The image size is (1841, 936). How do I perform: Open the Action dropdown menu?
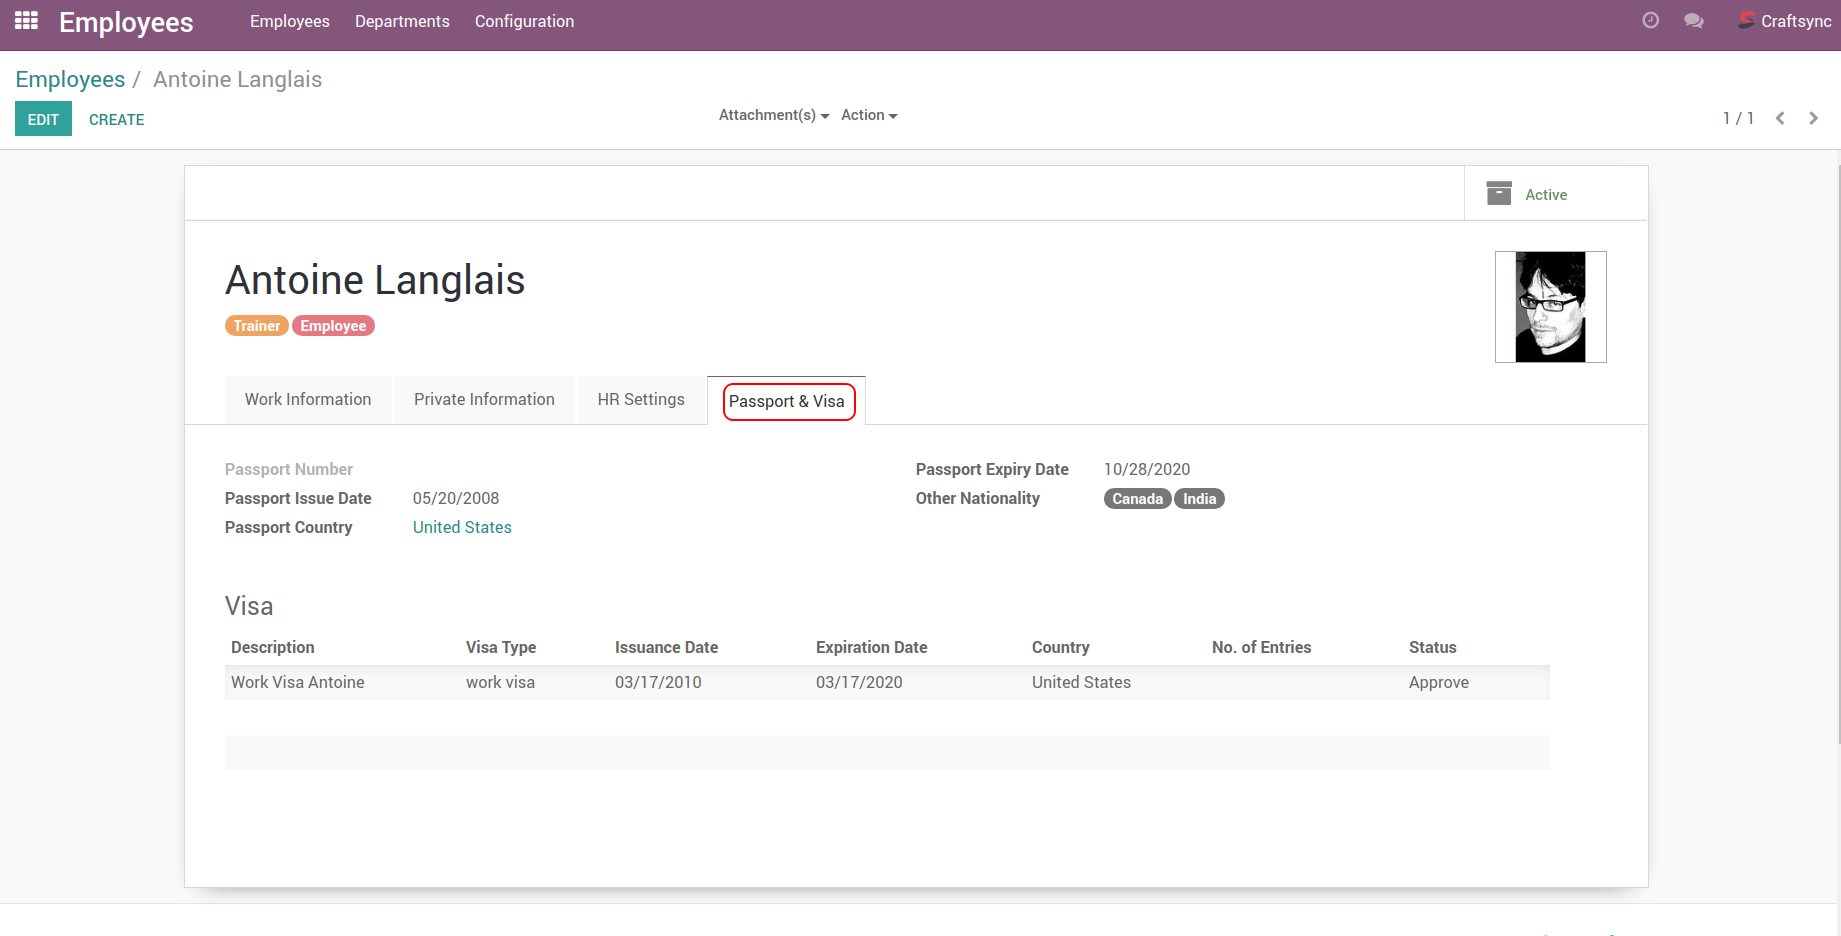868,115
